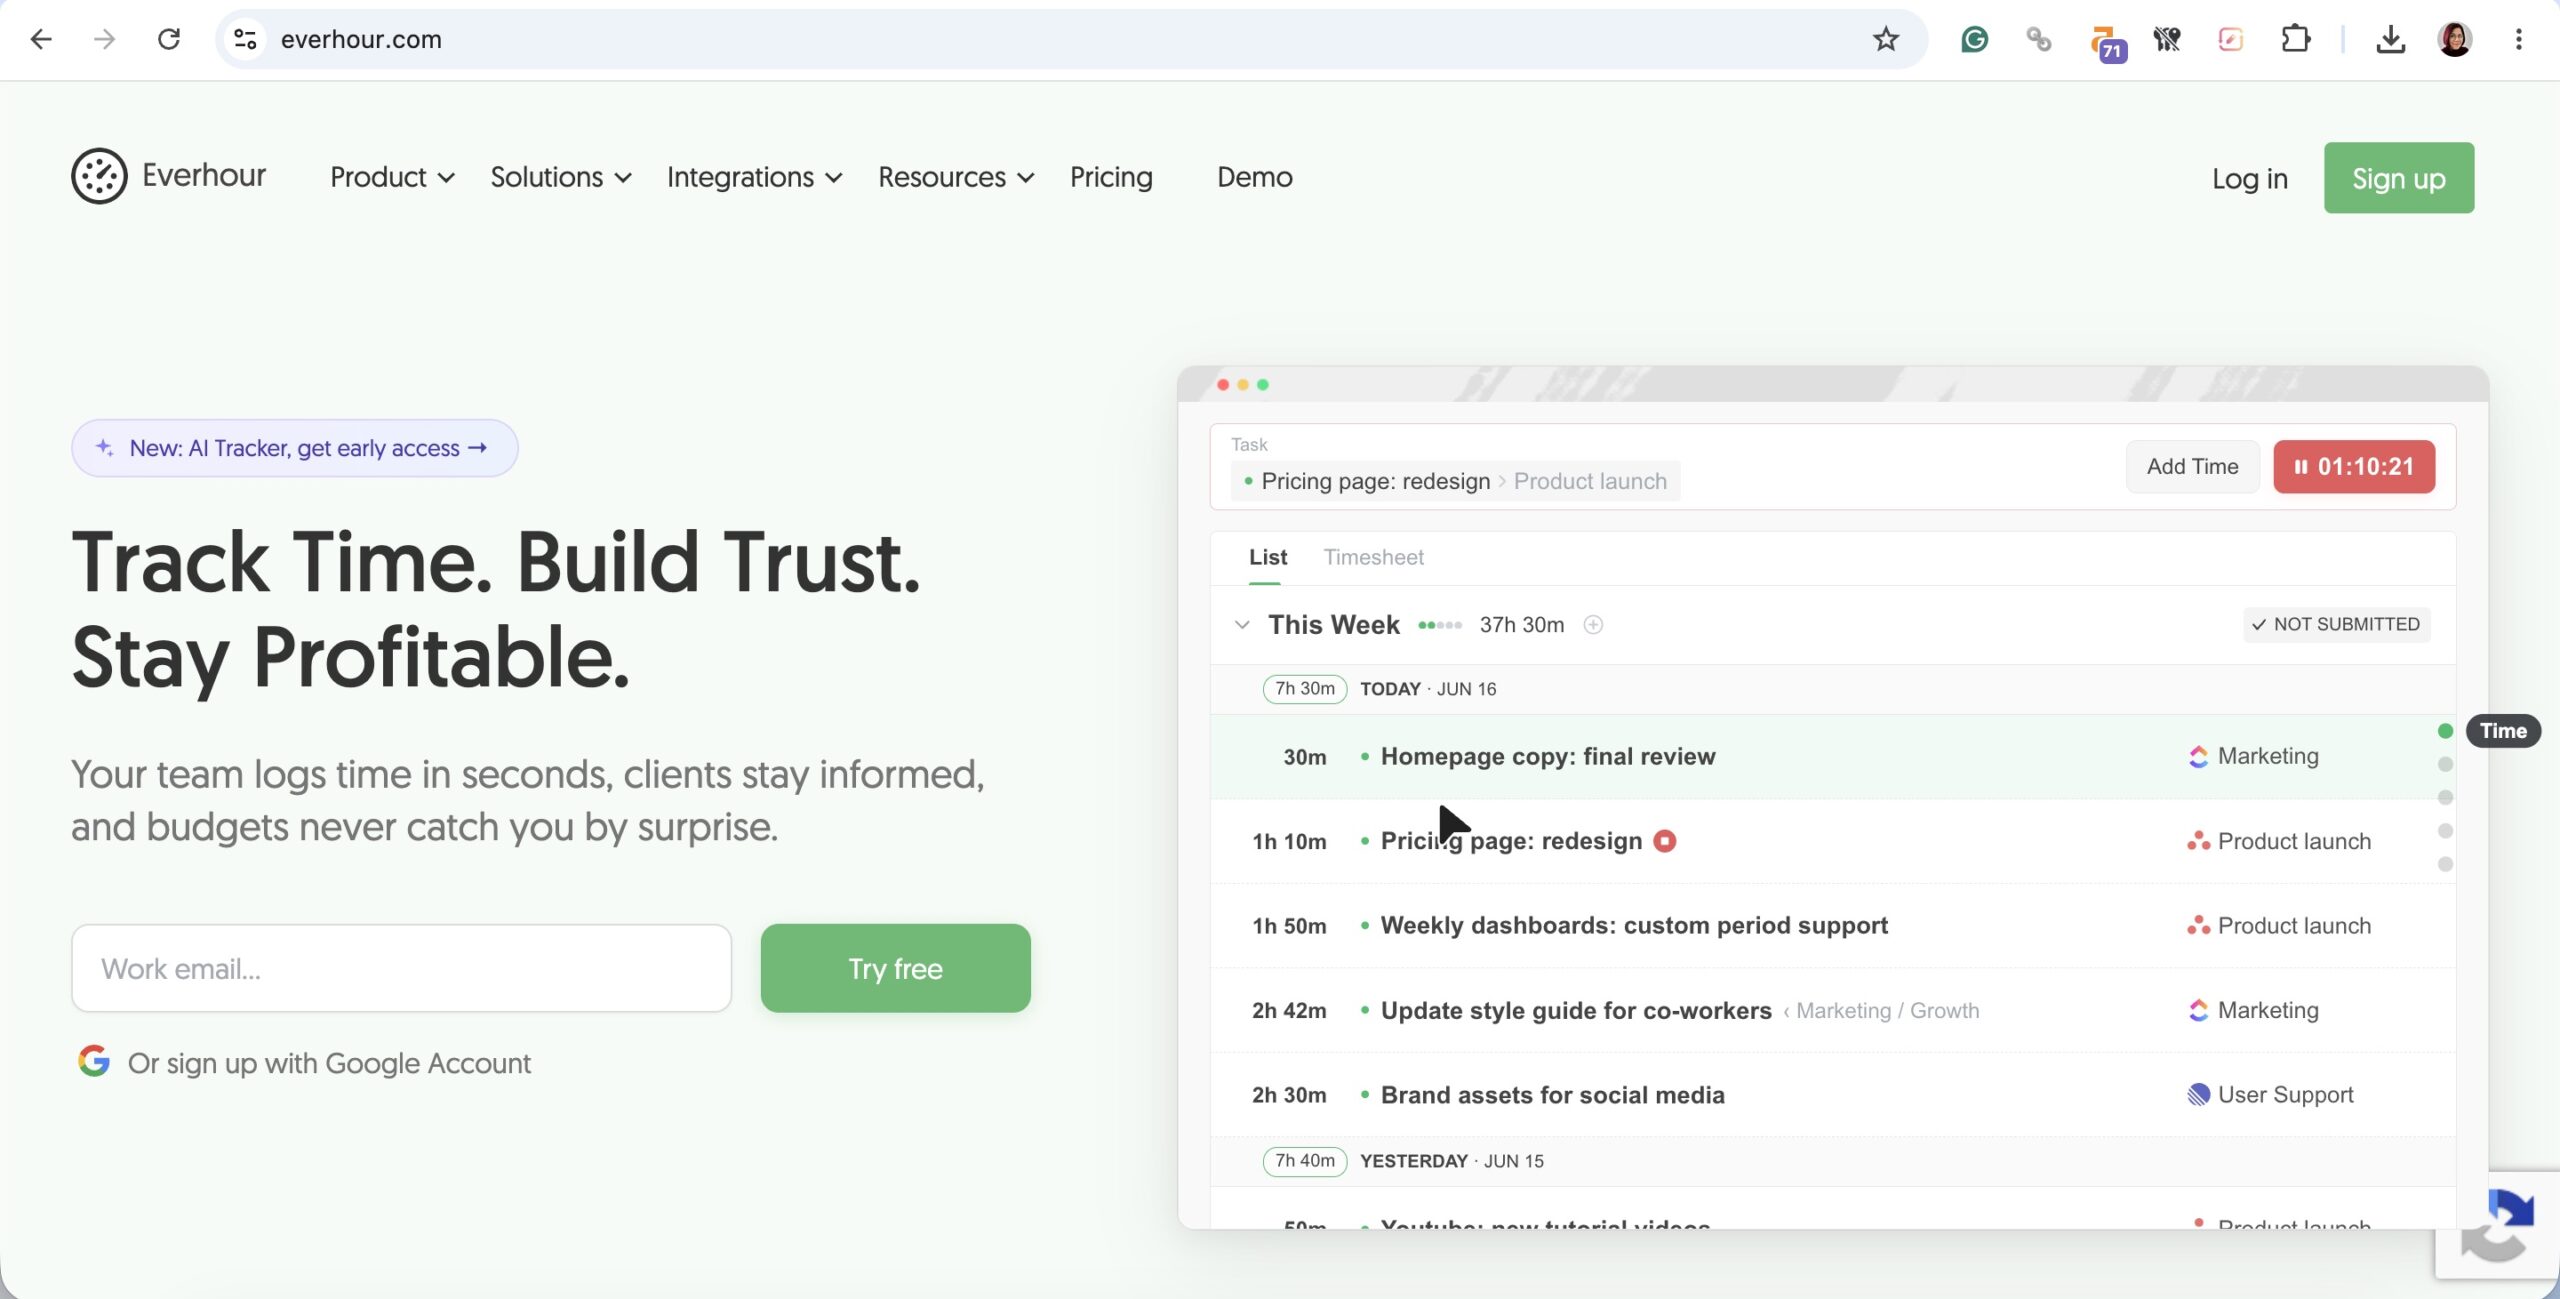2560x1299 pixels.
Task: Focus the Work email input field
Action: 401,968
